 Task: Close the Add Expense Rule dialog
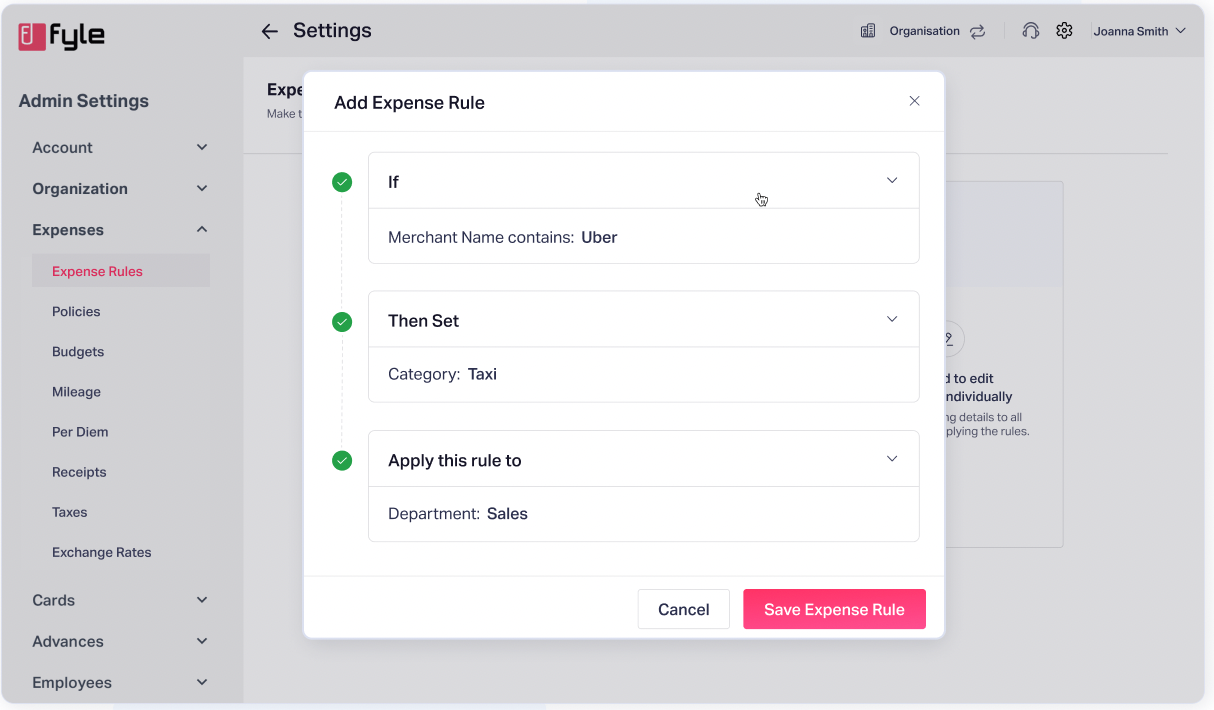(914, 101)
